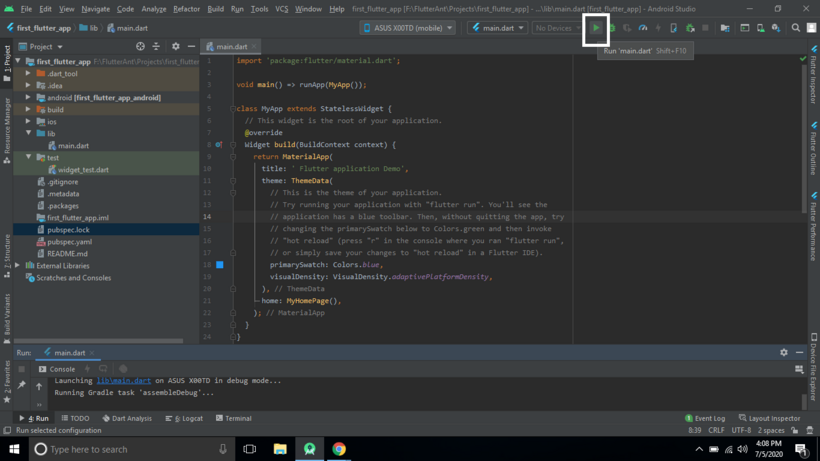Click the Flutter Hot Reload lightning icon
Screen dimensions: 820x461
point(658,28)
